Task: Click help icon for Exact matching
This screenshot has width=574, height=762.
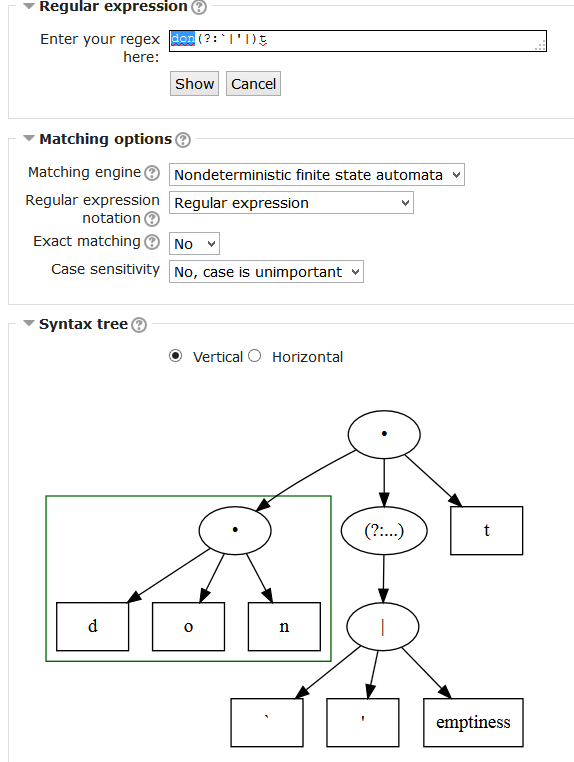Action: [x=152, y=242]
